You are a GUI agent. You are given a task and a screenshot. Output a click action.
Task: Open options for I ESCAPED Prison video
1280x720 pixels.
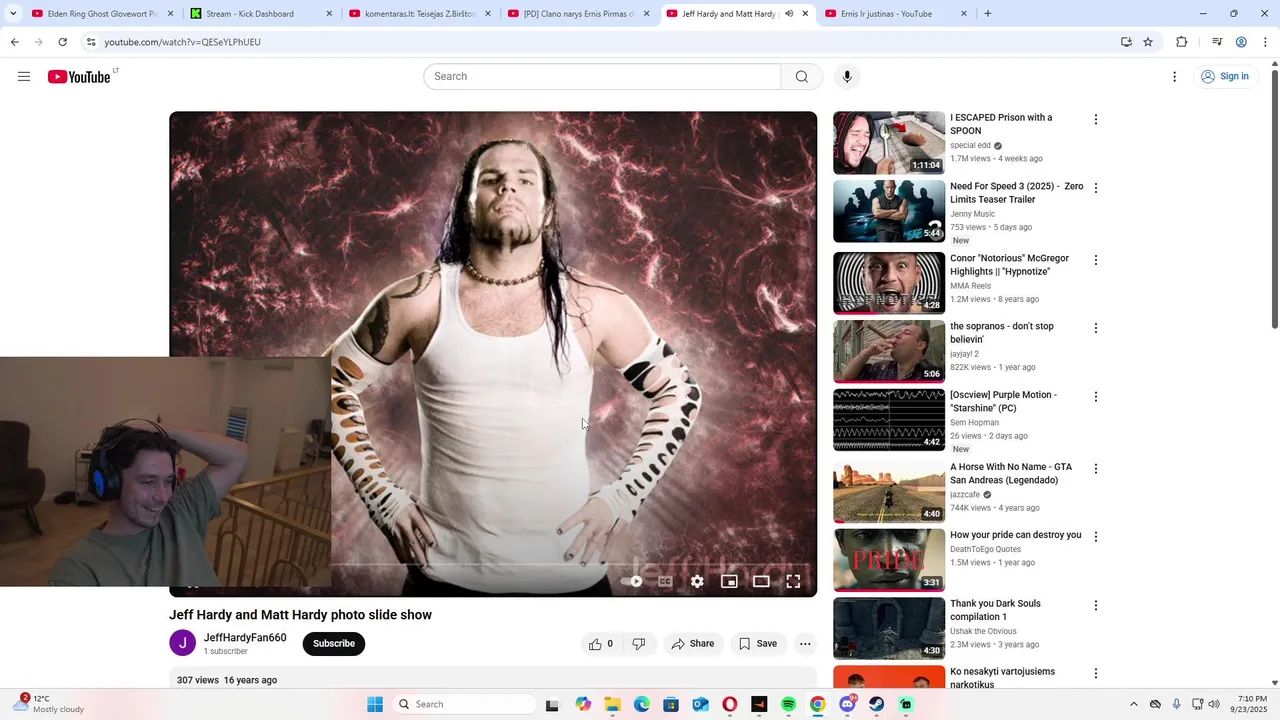pos(1096,119)
